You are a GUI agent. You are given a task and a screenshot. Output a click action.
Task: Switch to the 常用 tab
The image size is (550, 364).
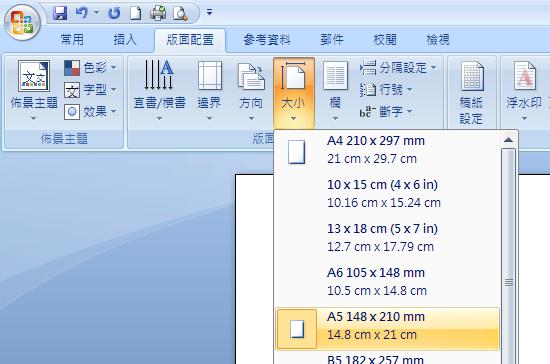click(72, 39)
